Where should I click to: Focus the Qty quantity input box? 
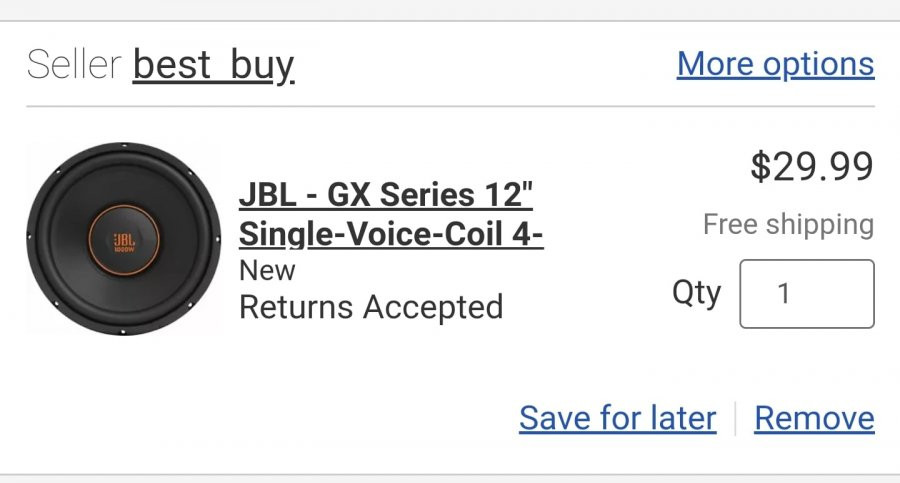click(x=807, y=294)
